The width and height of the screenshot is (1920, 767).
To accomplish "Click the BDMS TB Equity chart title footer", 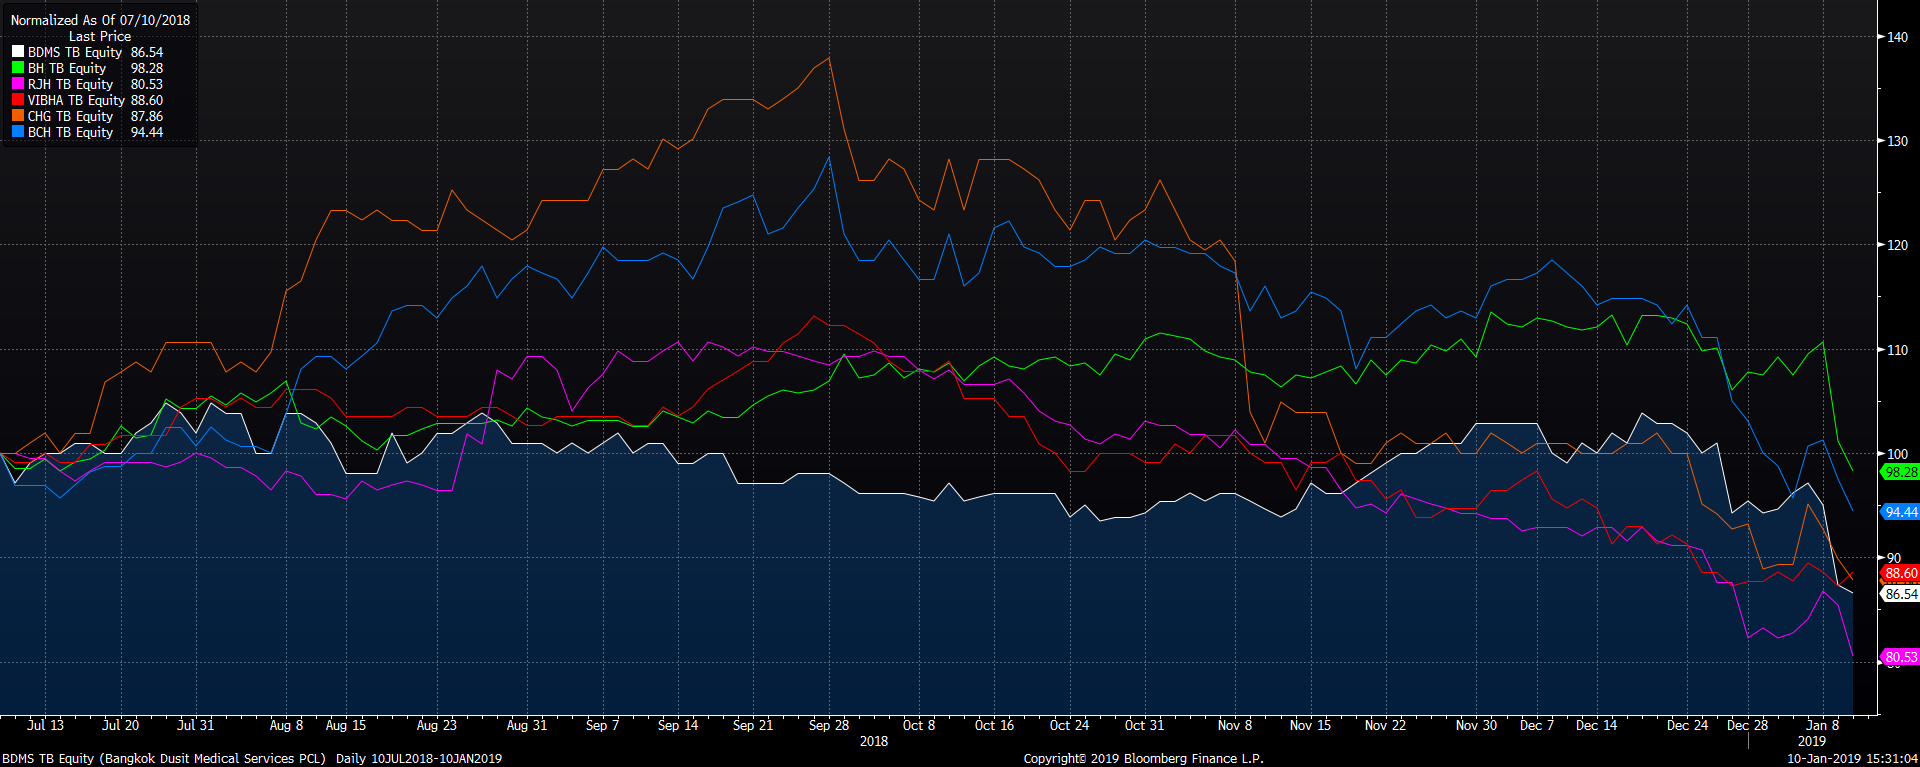I will [x=164, y=759].
